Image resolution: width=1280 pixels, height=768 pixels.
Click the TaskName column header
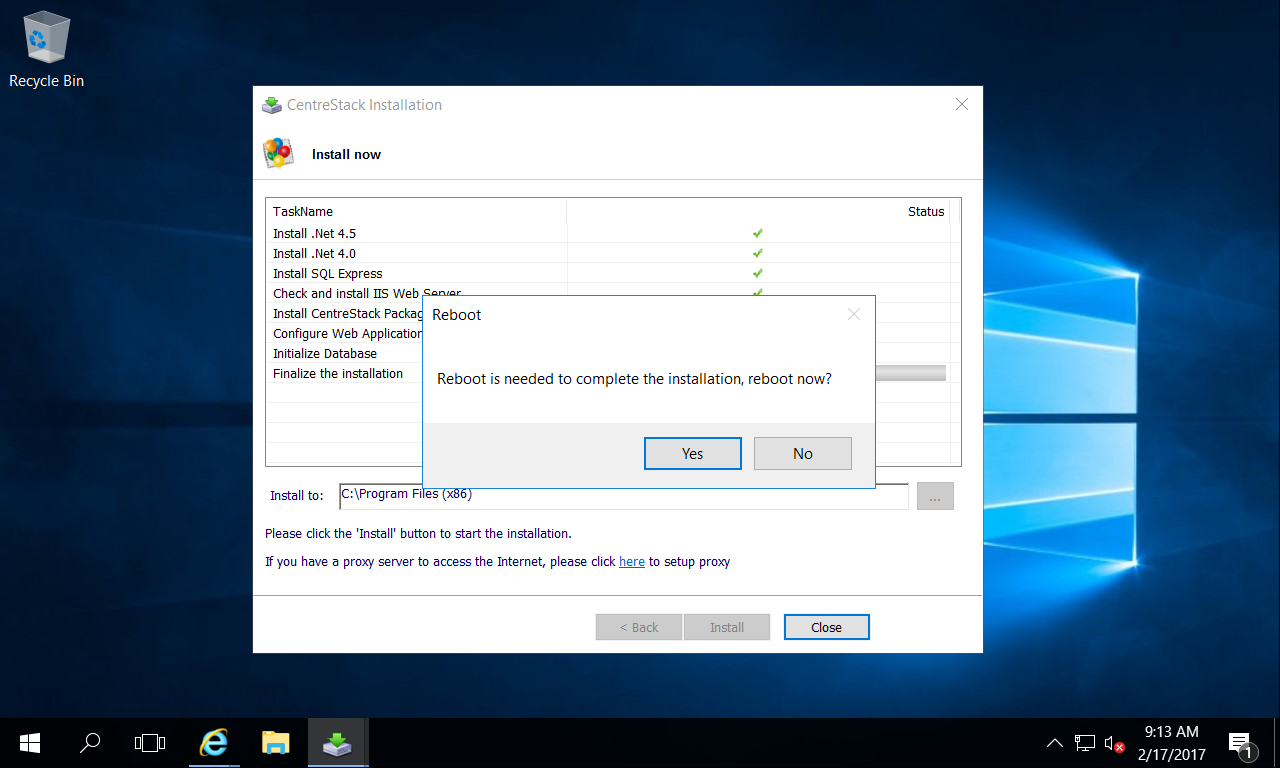416,211
